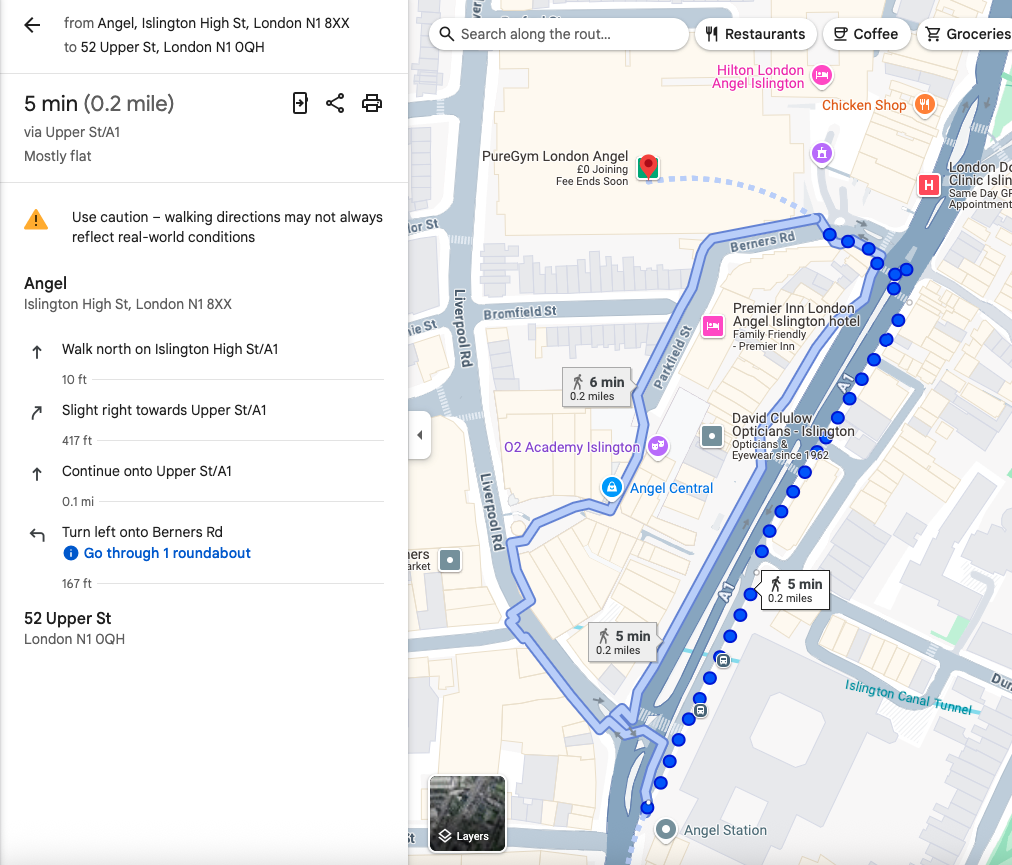
Task: Share the route via share icon
Action: pyautogui.click(x=335, y=103)
